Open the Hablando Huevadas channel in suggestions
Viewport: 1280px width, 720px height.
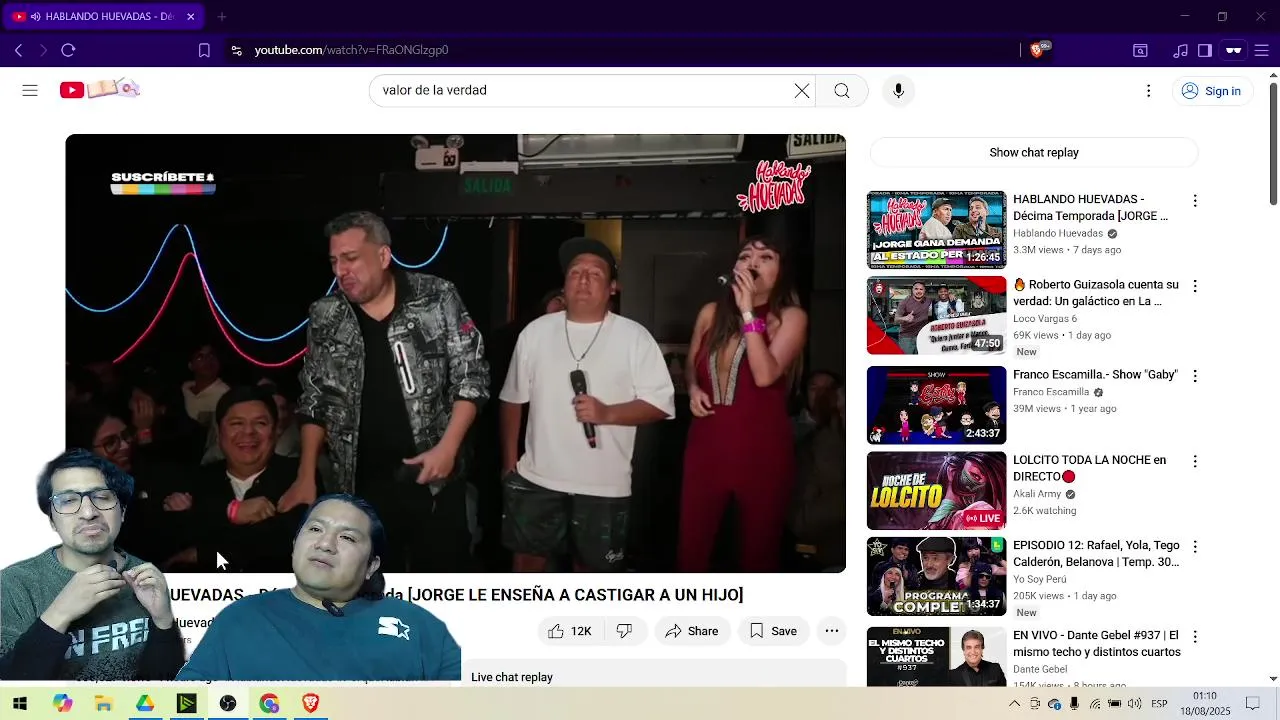coord(1058,233)
